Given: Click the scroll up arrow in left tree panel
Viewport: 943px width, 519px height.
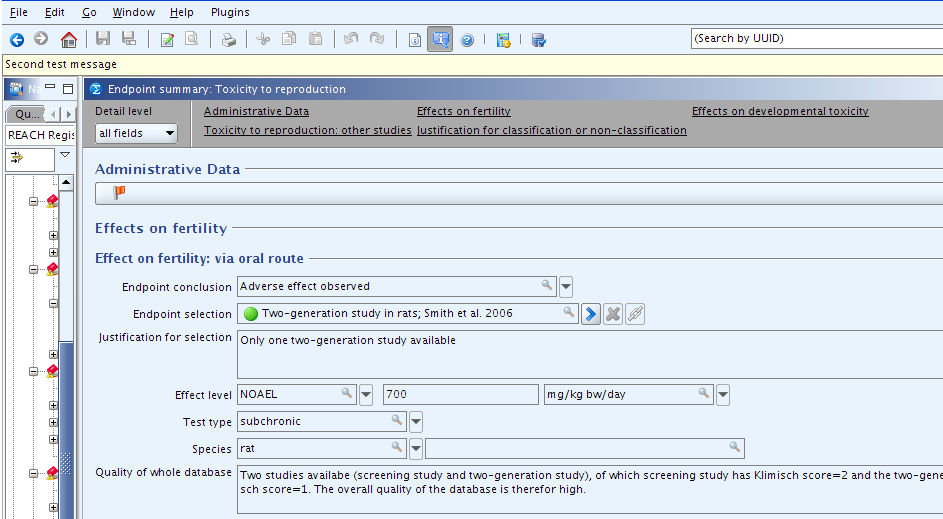Looking at the screenshot, I should [66, 182].
